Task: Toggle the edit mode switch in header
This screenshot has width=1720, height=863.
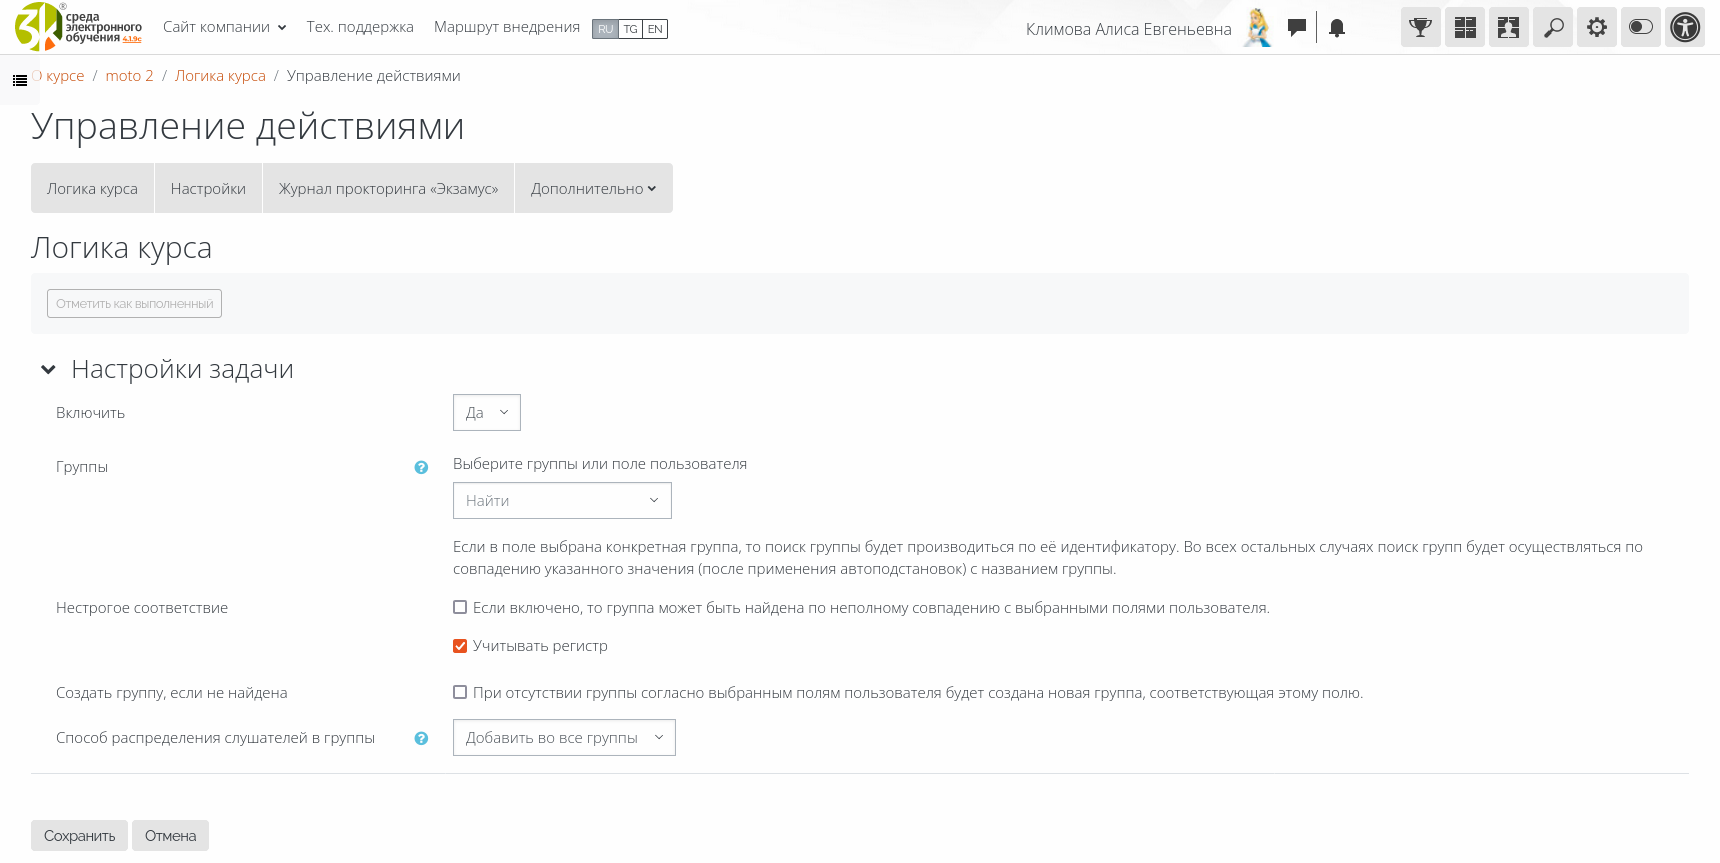Action: click(x=1640, y=28)
